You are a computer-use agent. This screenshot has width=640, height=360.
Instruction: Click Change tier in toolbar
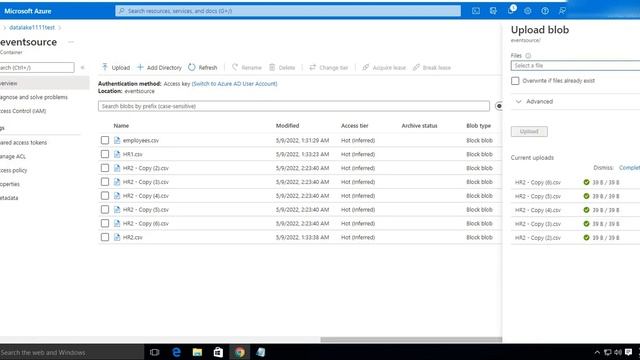329,67
